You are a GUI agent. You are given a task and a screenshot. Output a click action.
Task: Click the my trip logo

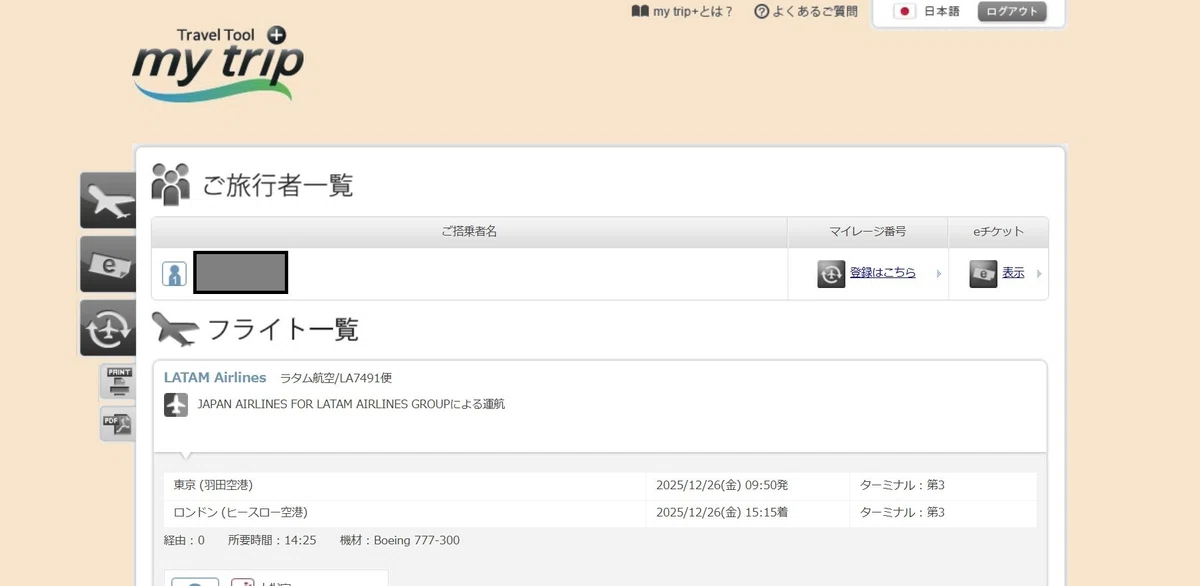[218, 63]
